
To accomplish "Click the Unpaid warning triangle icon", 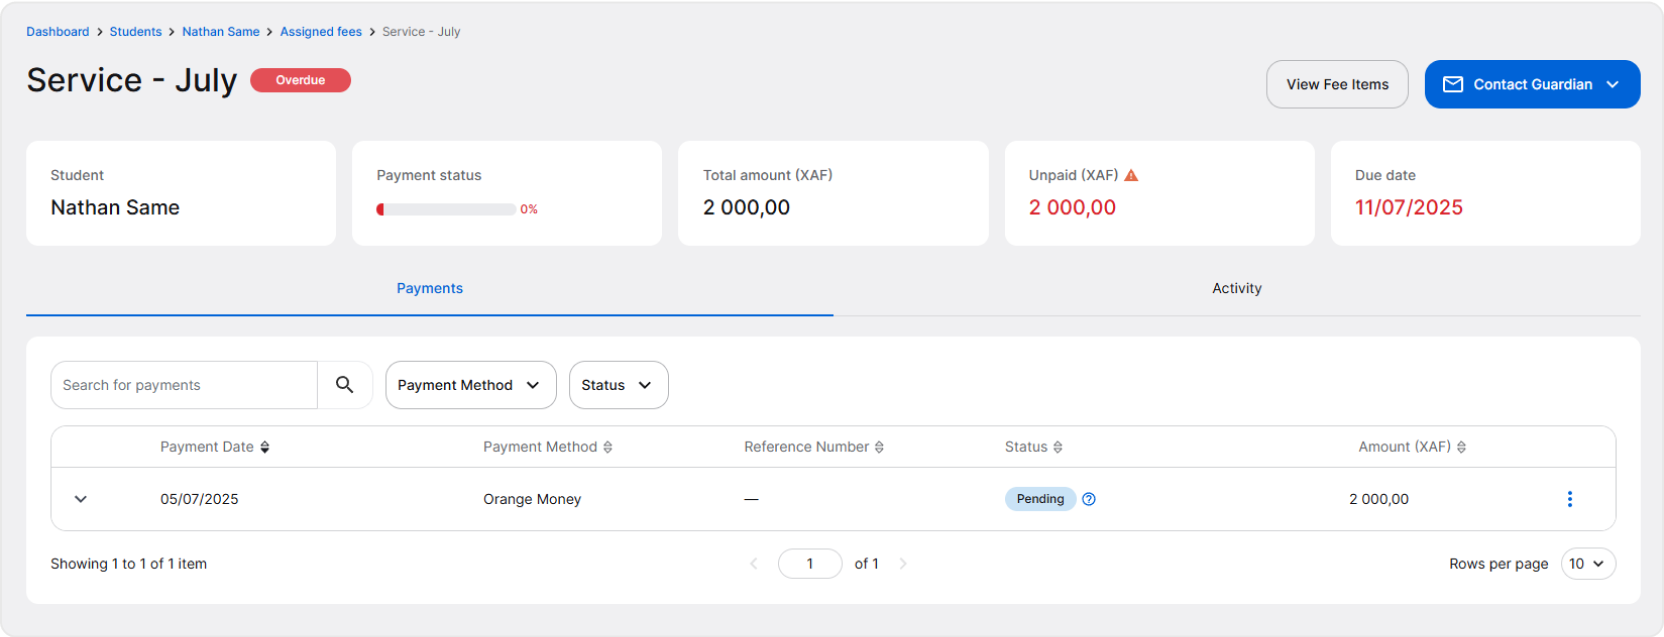I will pyautogui.click(x=1131, y=175).
